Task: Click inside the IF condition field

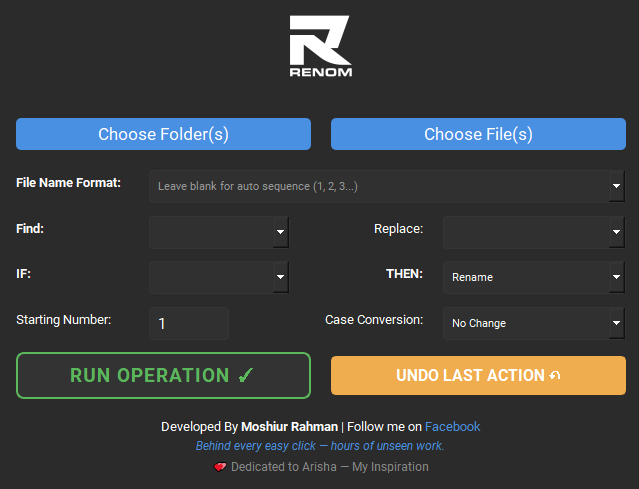Action: coord(210,277)
